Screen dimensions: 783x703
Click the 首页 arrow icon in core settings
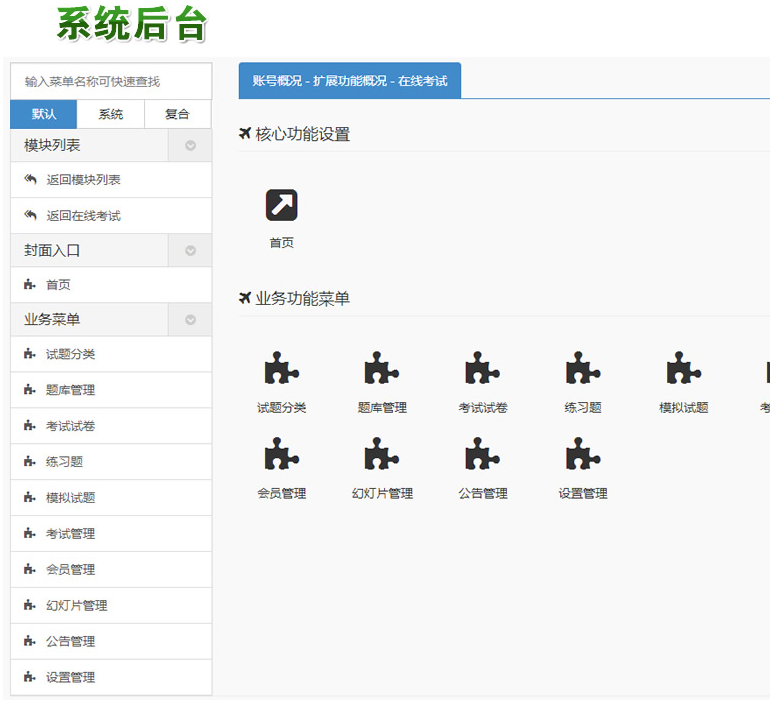(281, 205)
